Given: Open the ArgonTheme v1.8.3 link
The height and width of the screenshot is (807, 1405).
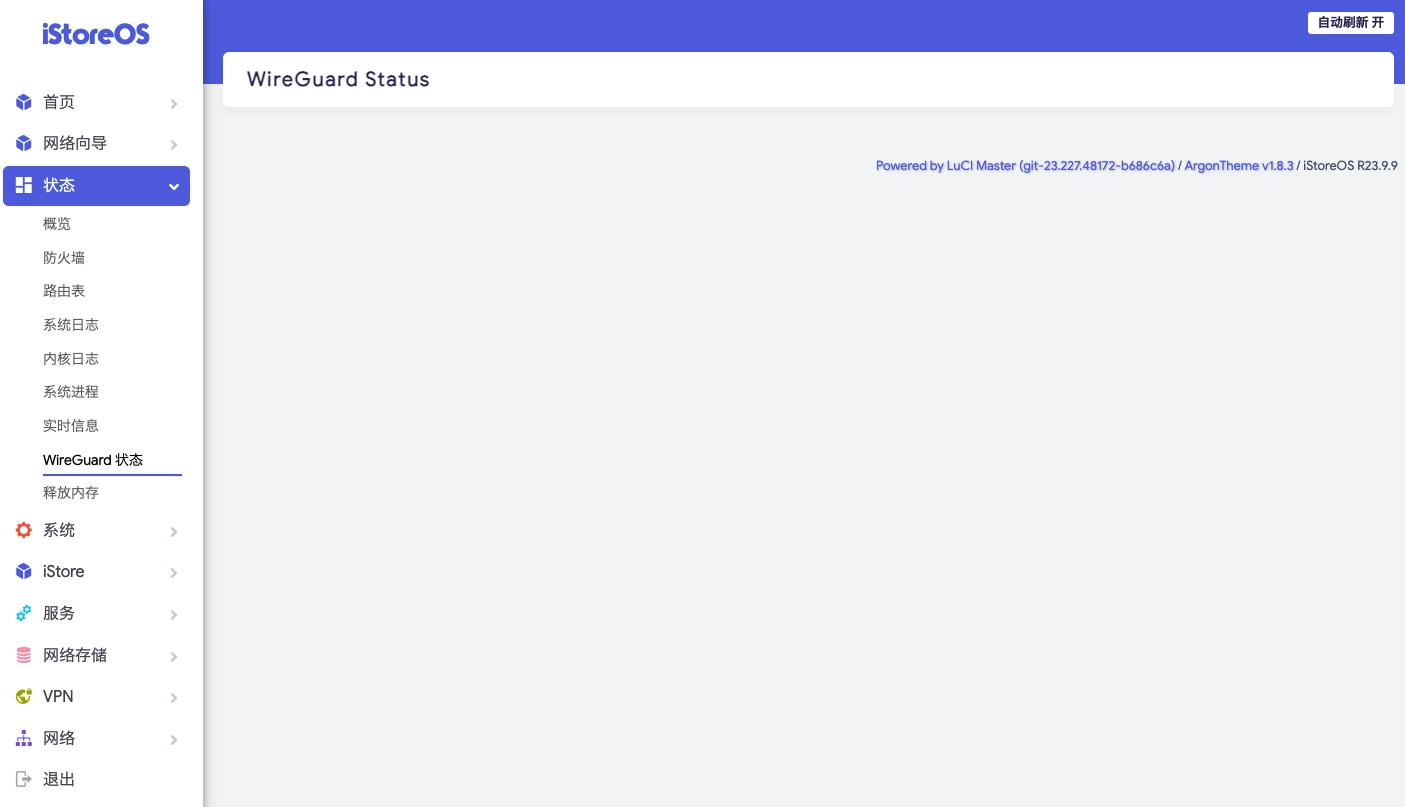Looking at the screenshot, I should [1239, 166].
